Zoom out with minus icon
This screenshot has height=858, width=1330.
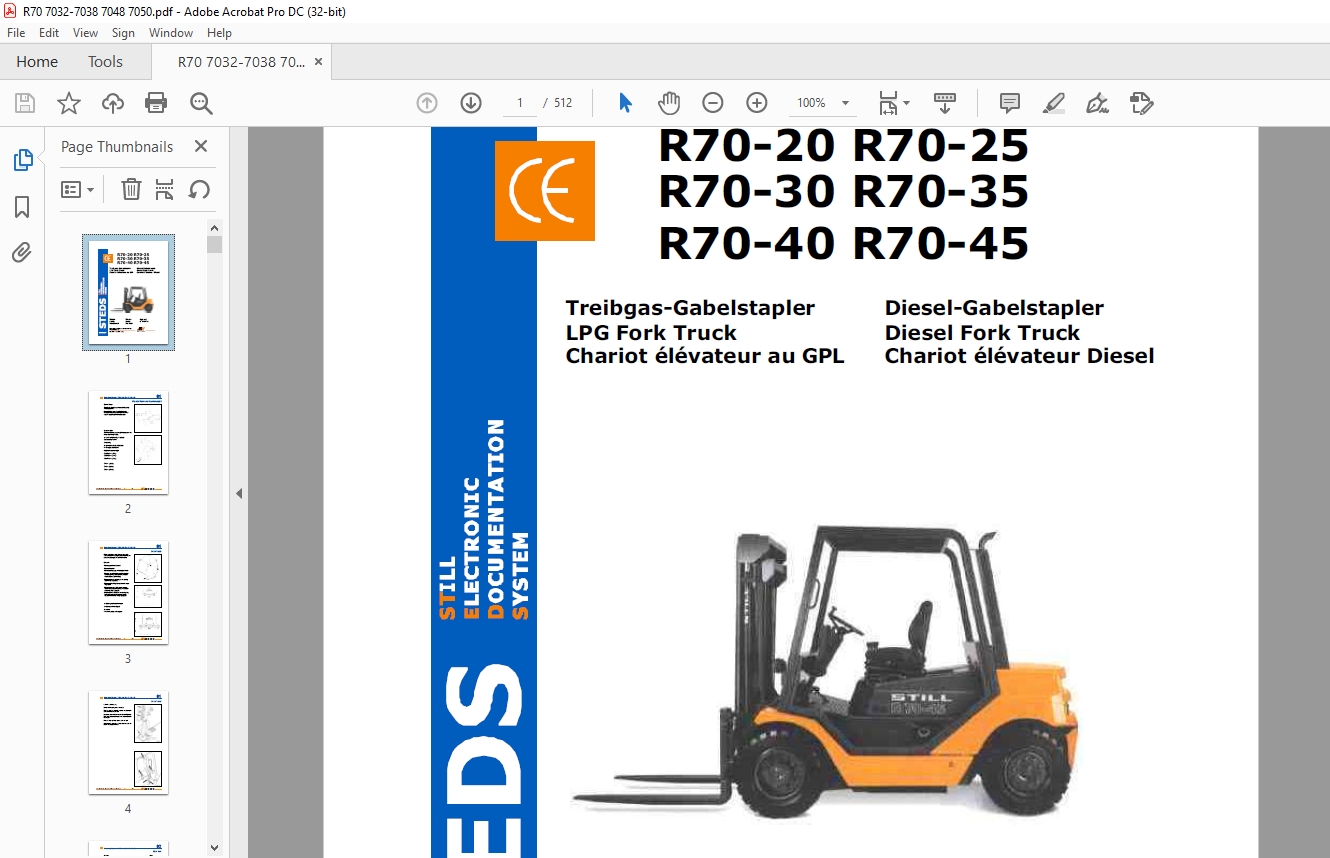click(x=713, y=103)
